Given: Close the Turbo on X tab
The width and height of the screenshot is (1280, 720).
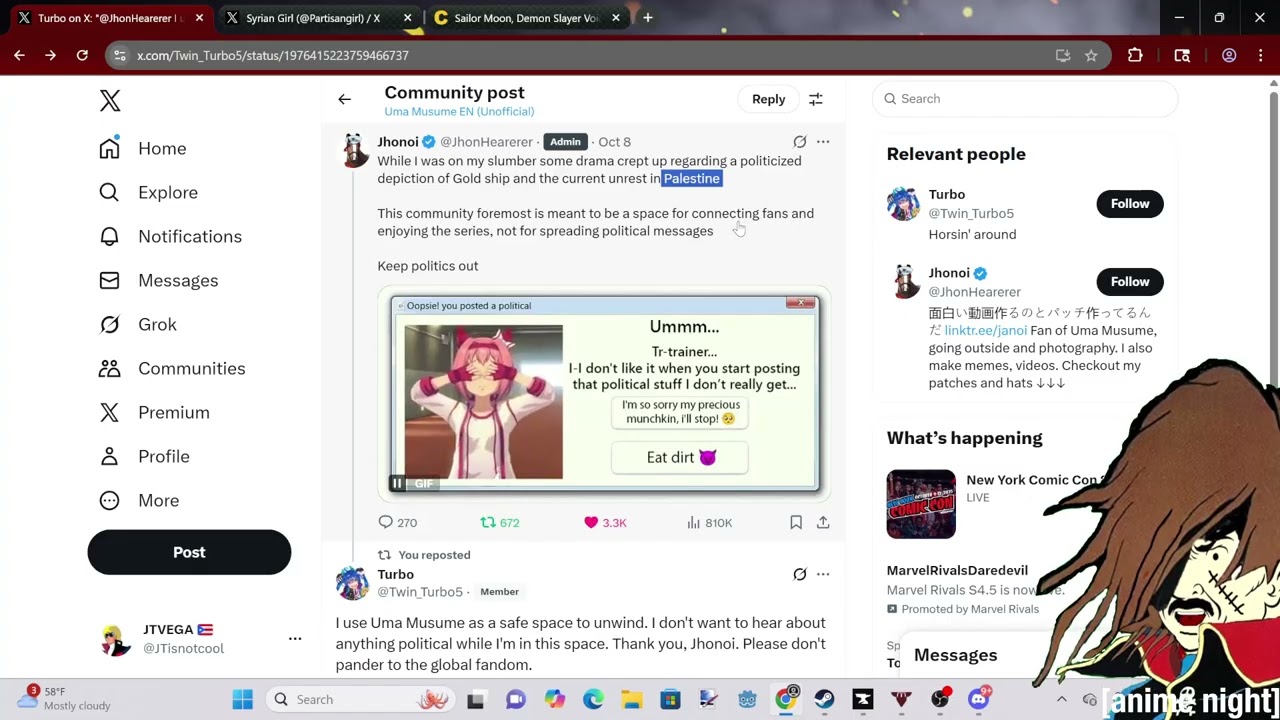Looking at the screenshot, I should (199, 18).
